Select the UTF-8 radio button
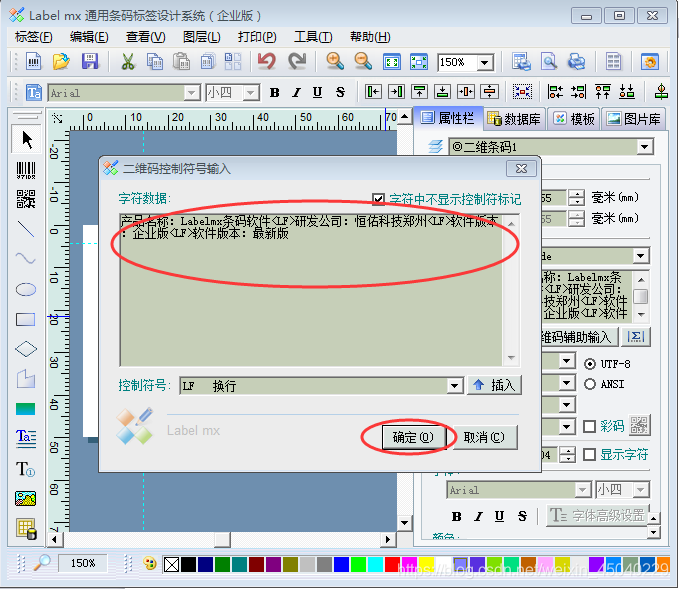Viewport: 679px width, 589px height. coord(590,364)
